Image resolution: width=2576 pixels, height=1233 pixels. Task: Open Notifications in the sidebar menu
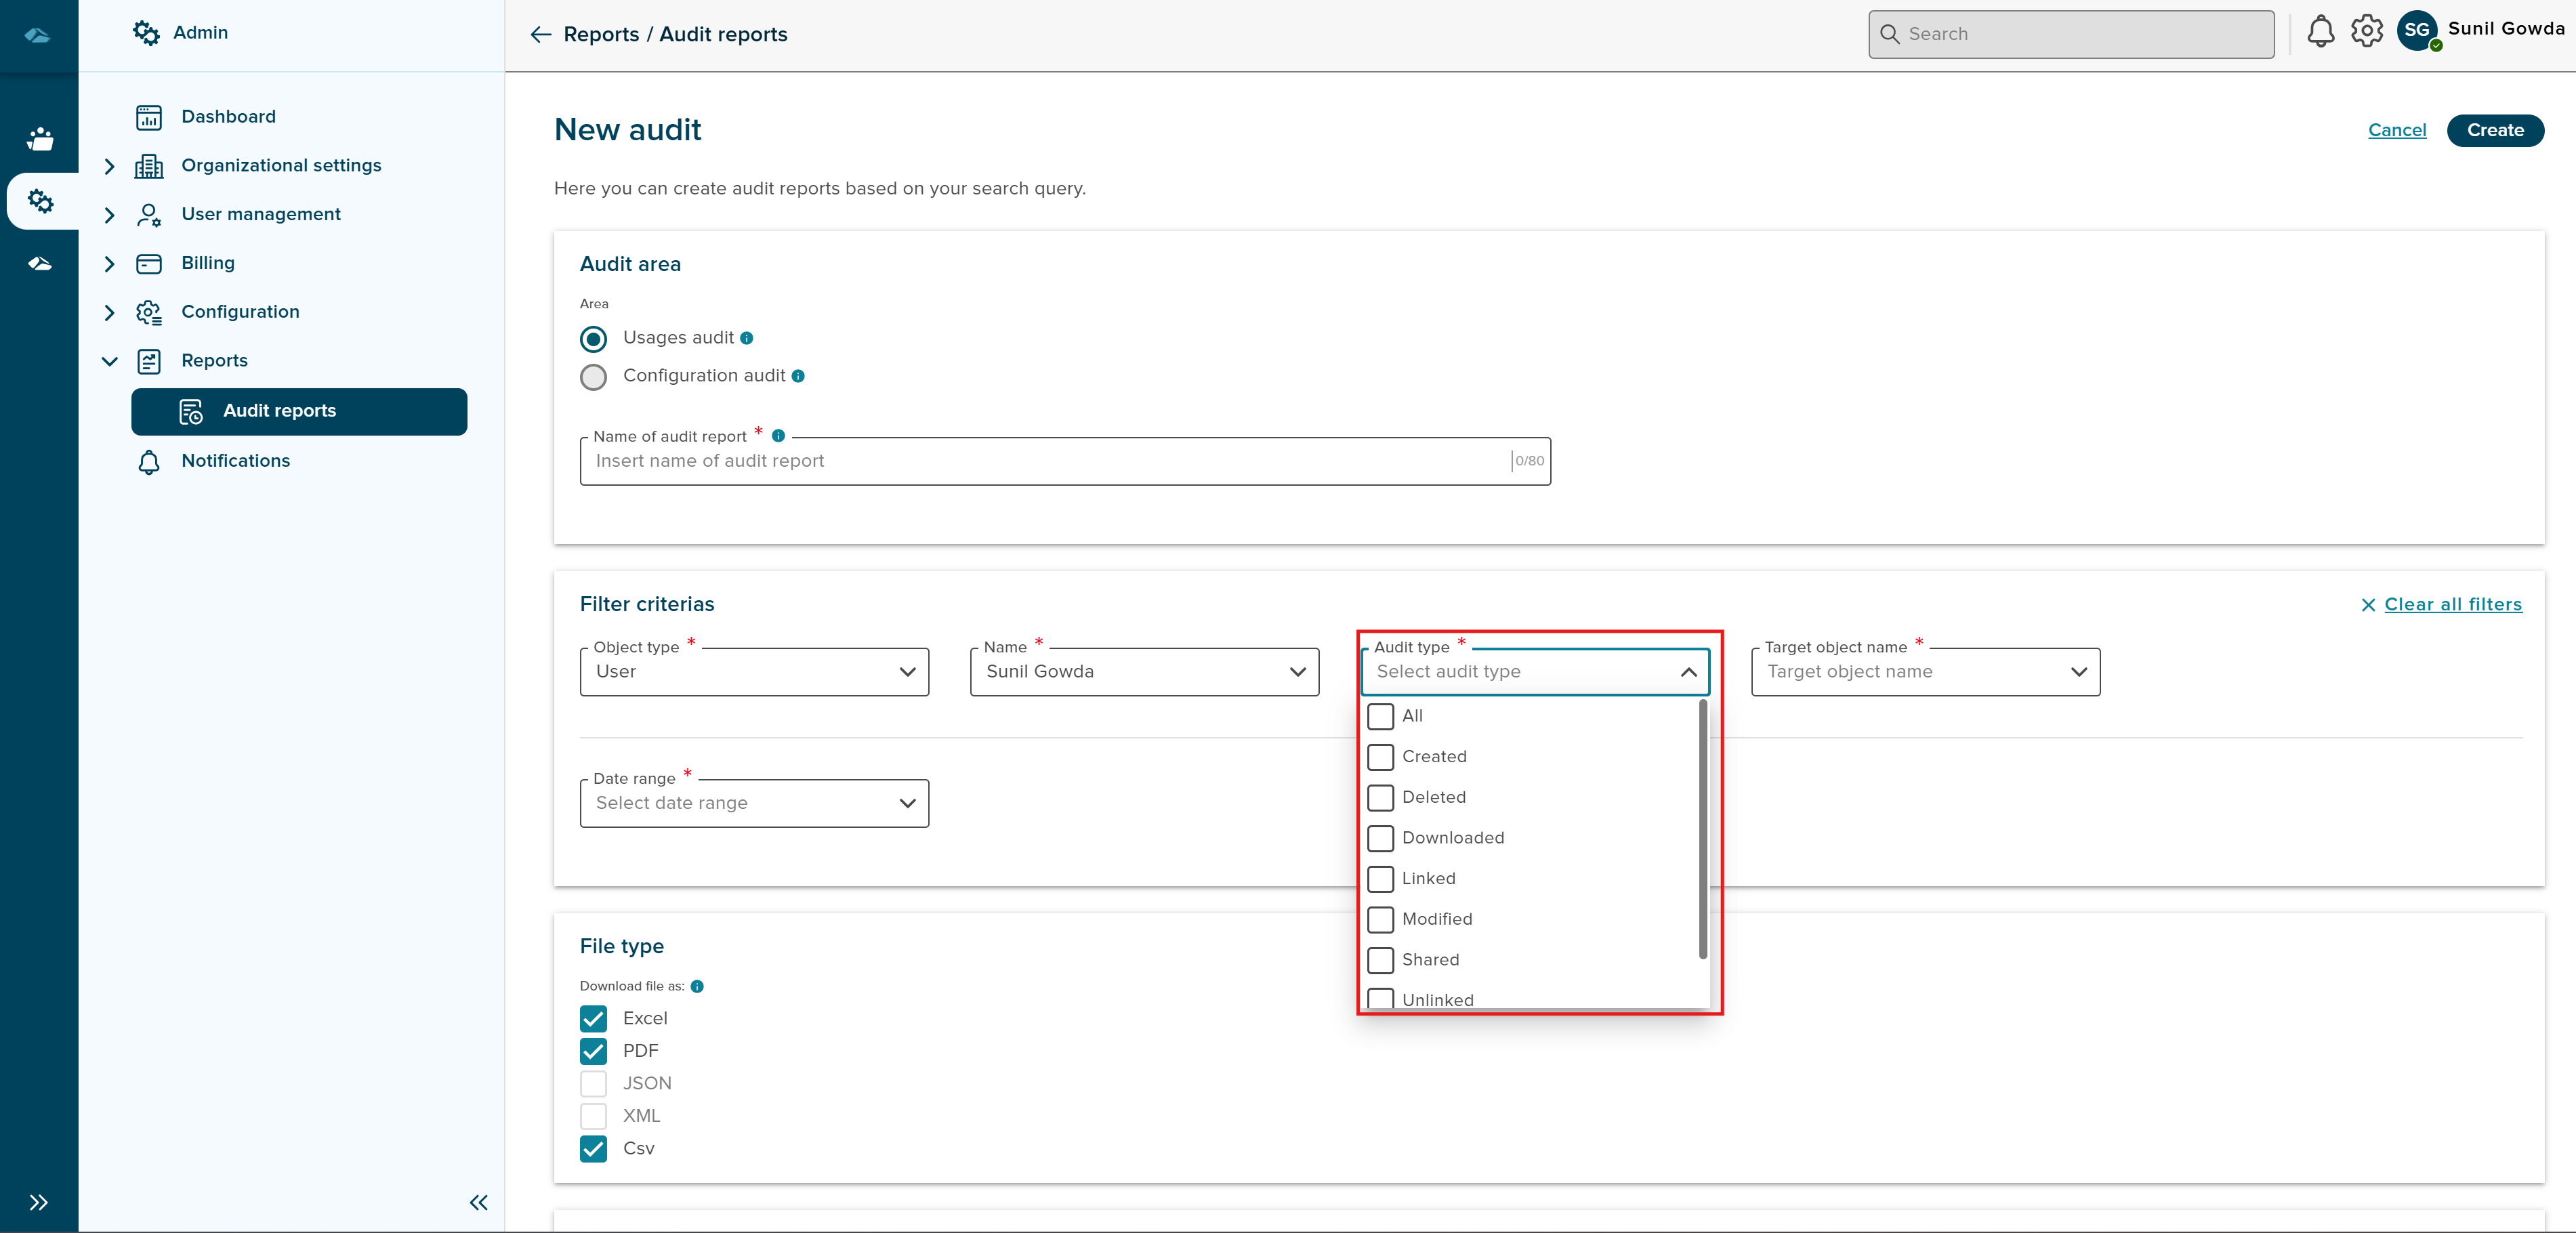(235, 461)
